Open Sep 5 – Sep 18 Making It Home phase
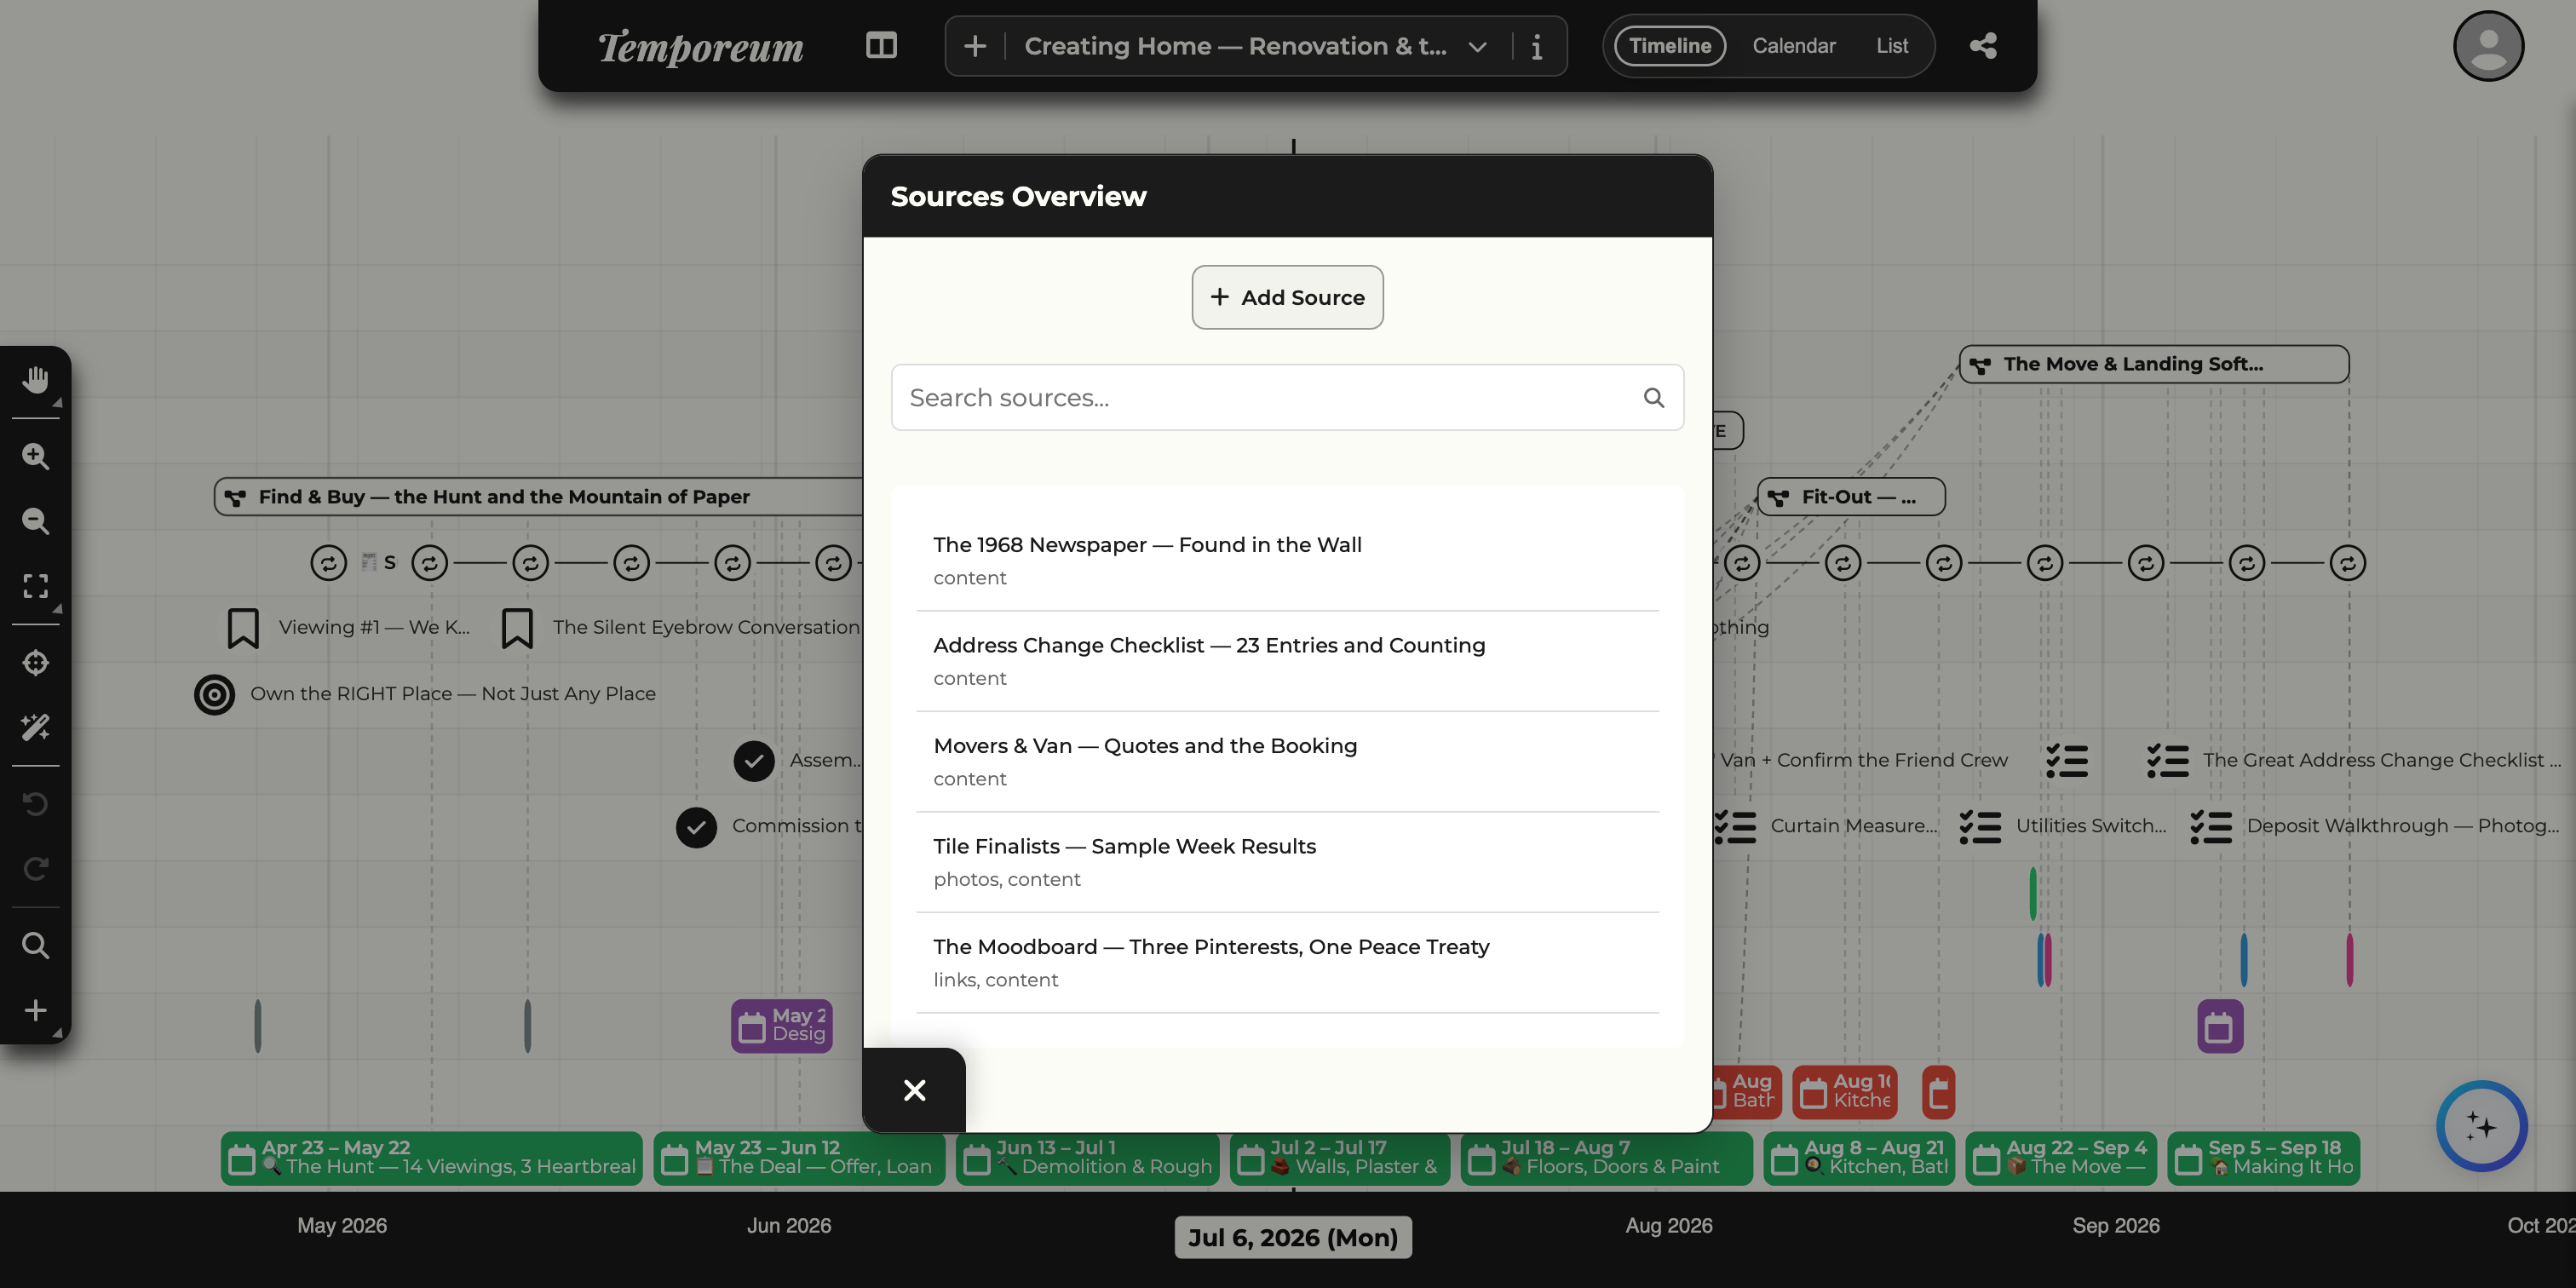Screen dimensions: 2576x1288 (2263, 1158)
